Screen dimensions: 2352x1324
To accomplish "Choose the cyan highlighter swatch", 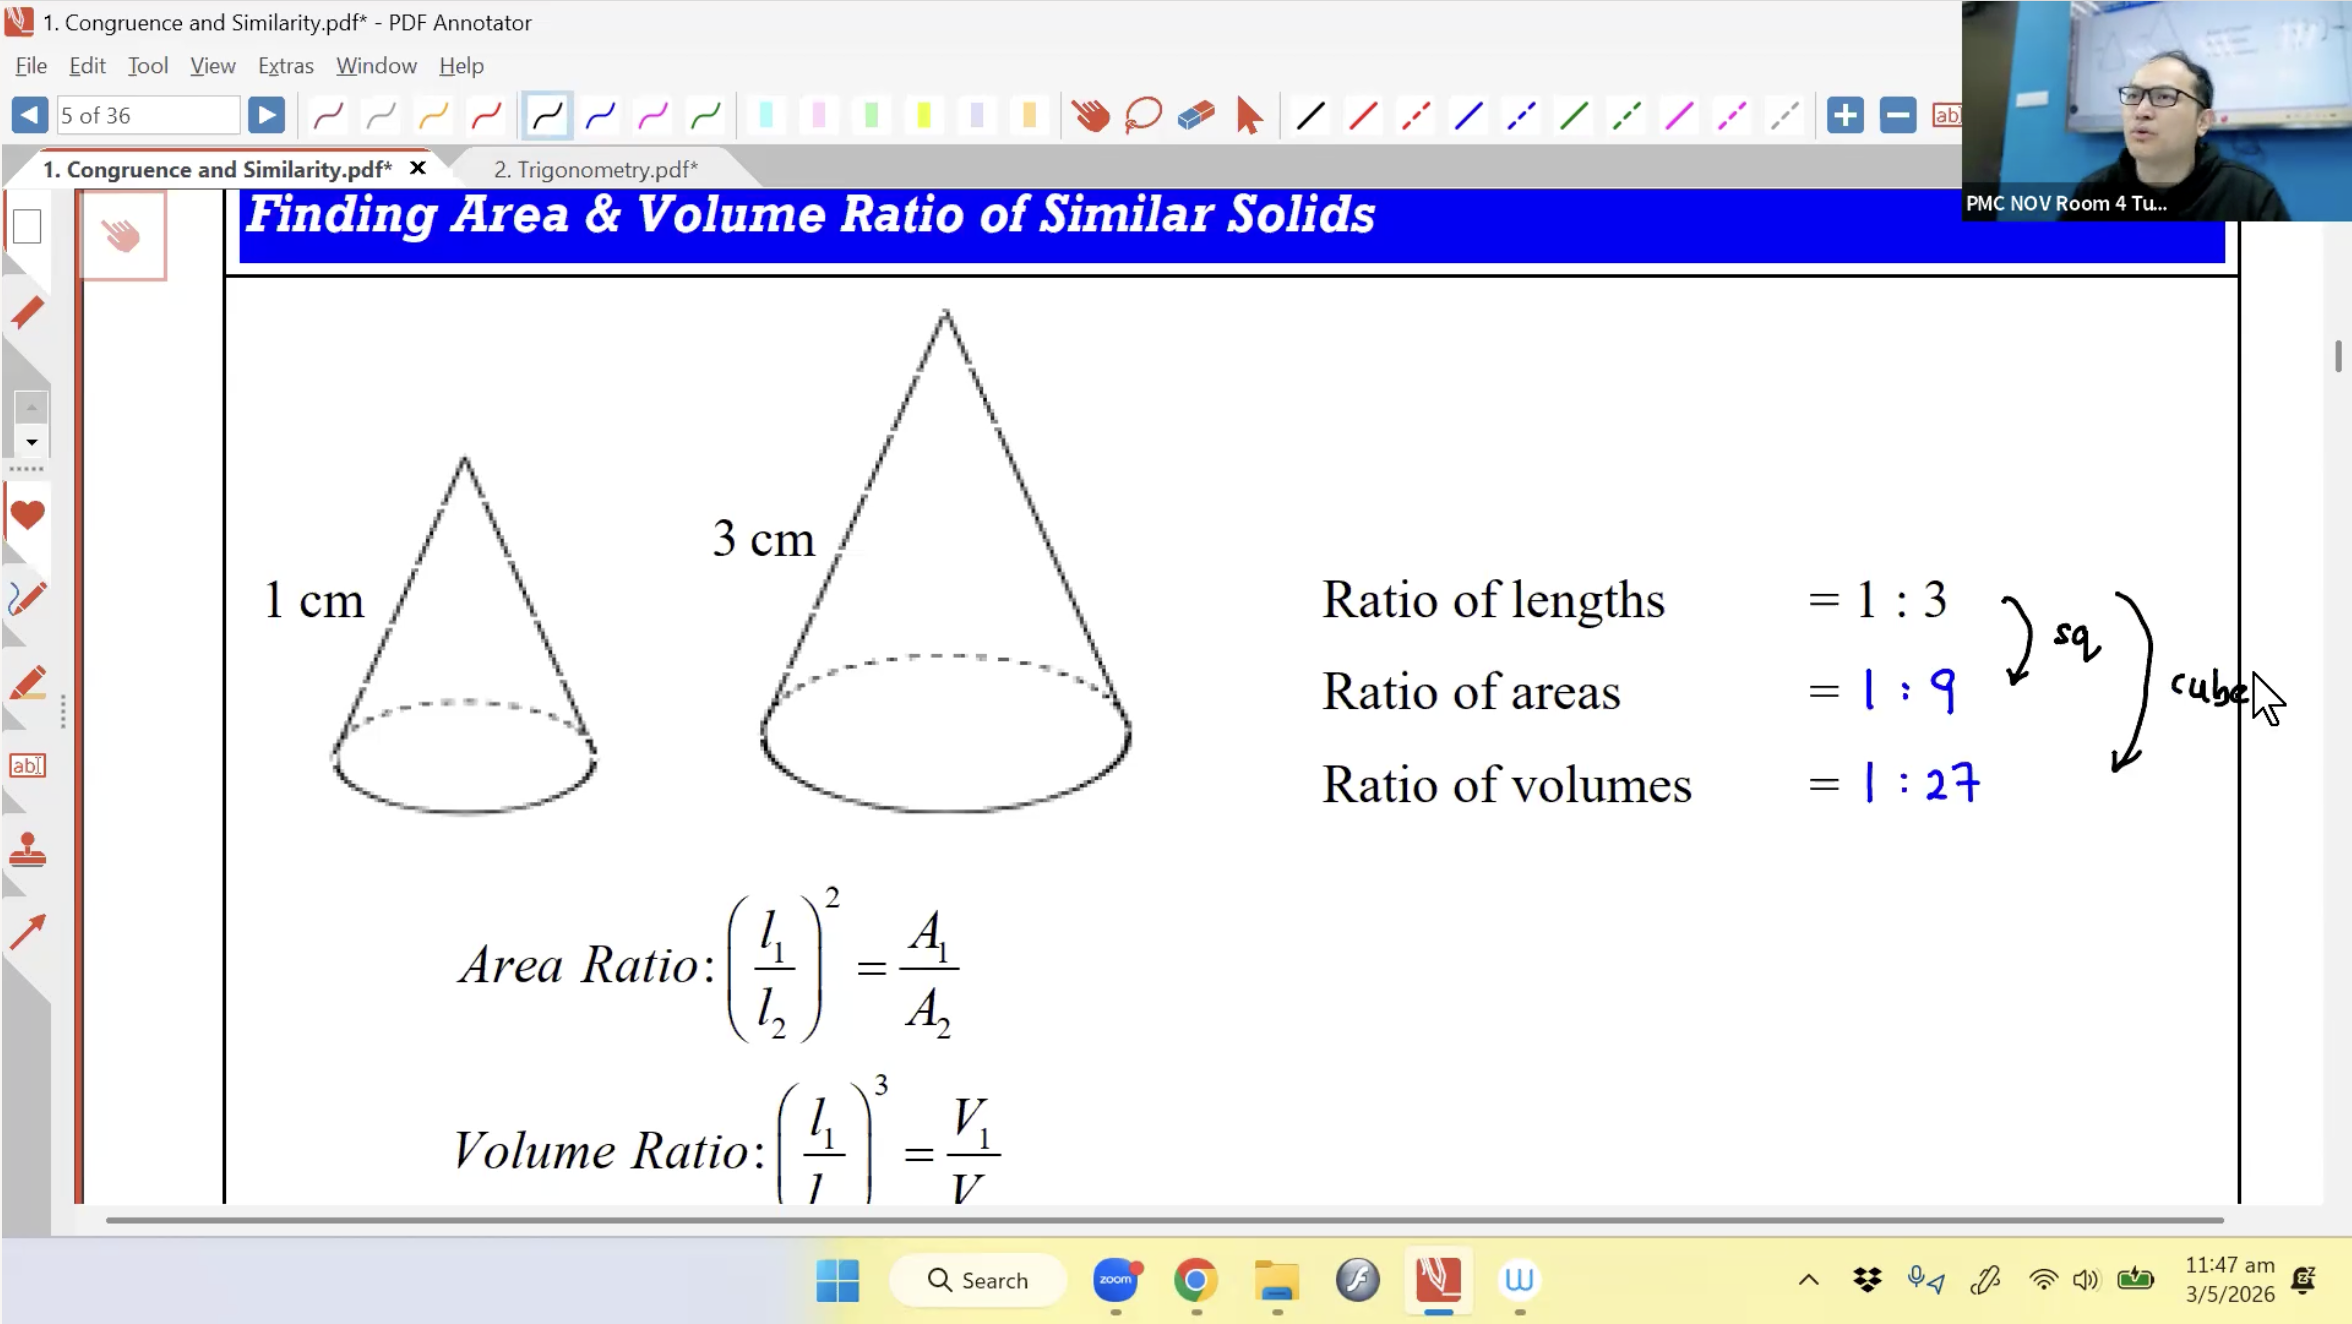I will (x=767, y=116).
